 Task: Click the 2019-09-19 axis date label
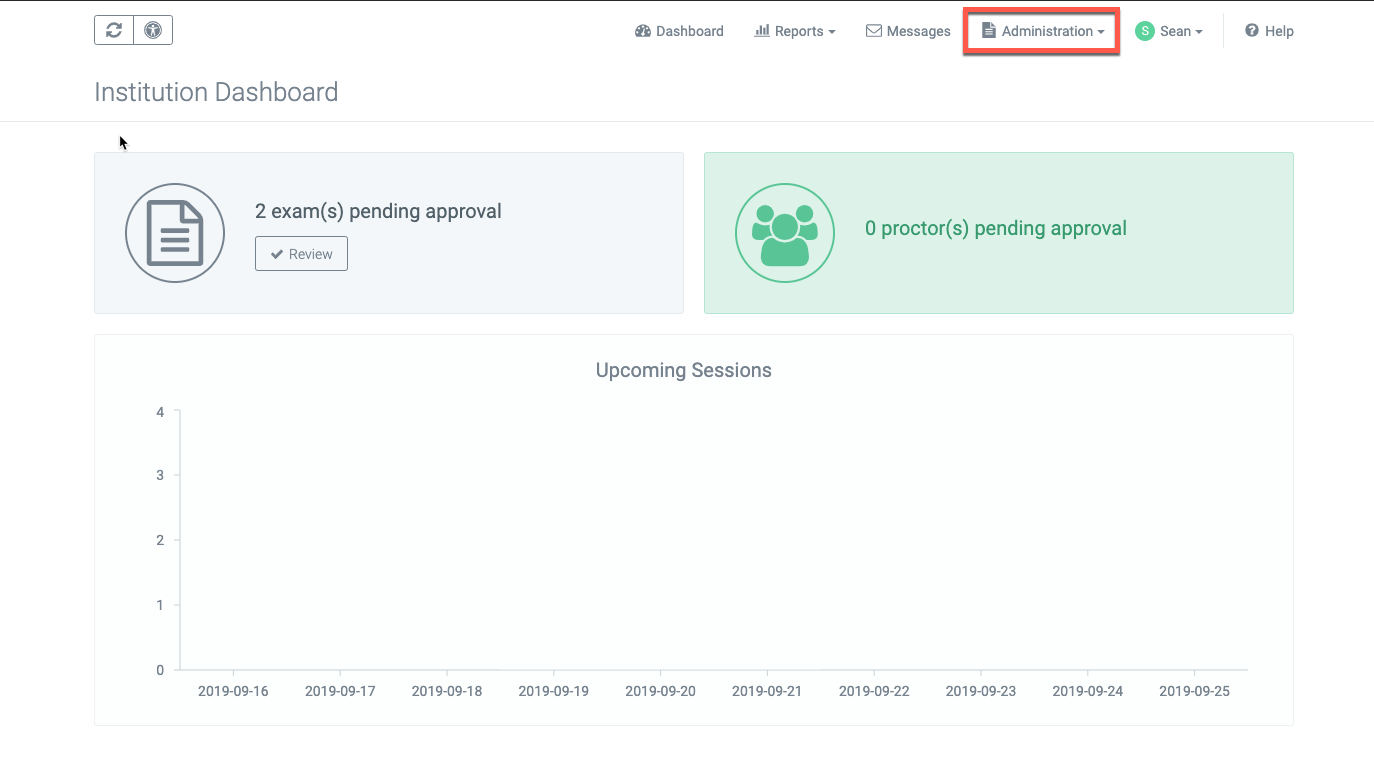[554, 691]
